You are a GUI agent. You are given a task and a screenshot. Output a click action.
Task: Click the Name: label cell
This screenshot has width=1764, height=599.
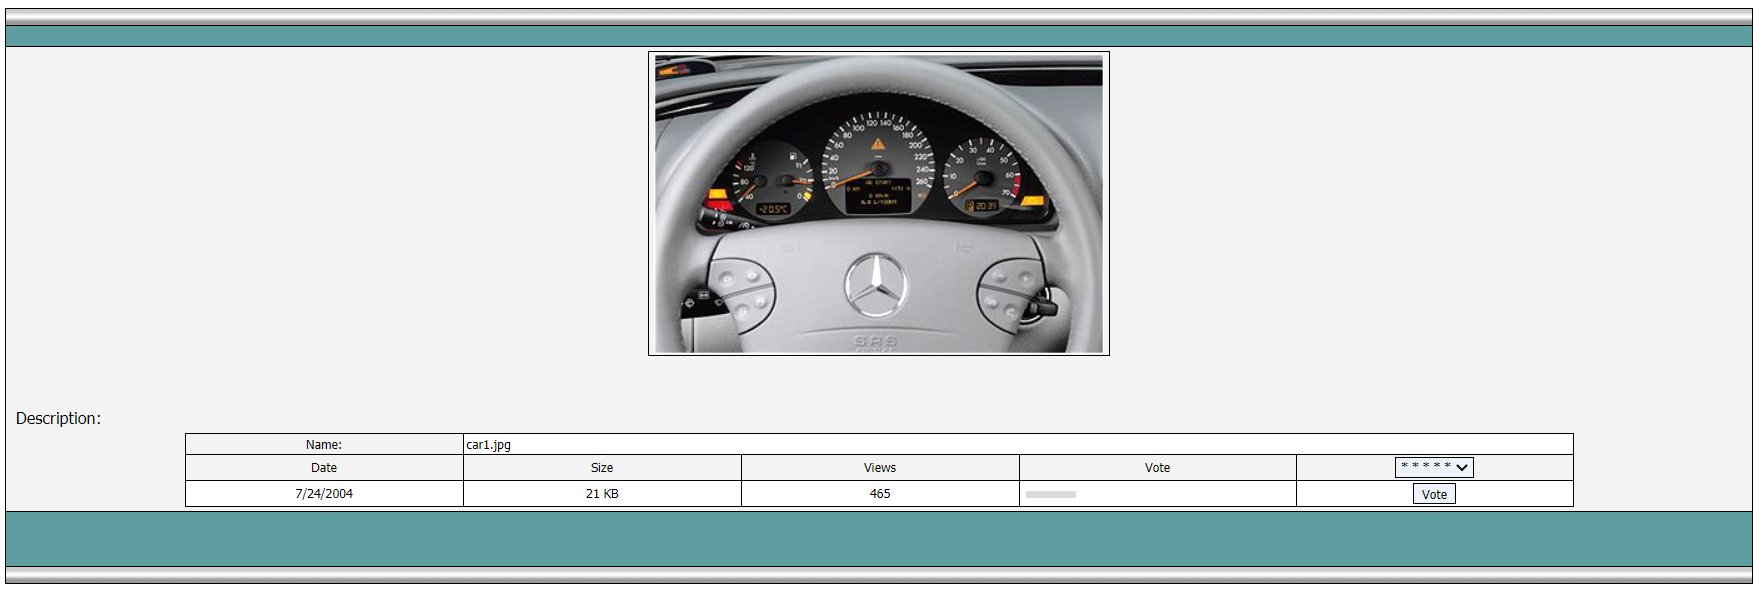324,445
